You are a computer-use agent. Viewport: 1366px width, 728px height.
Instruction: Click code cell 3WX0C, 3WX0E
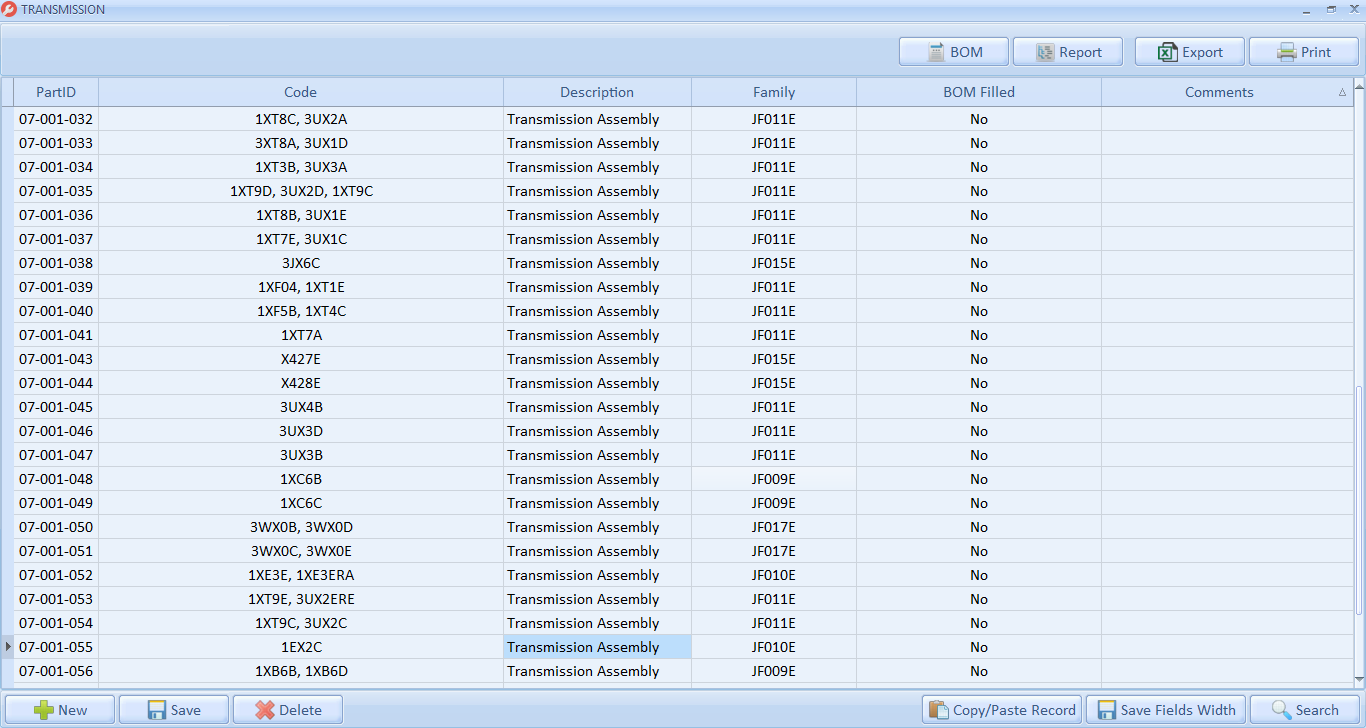(x=301, y=551)
